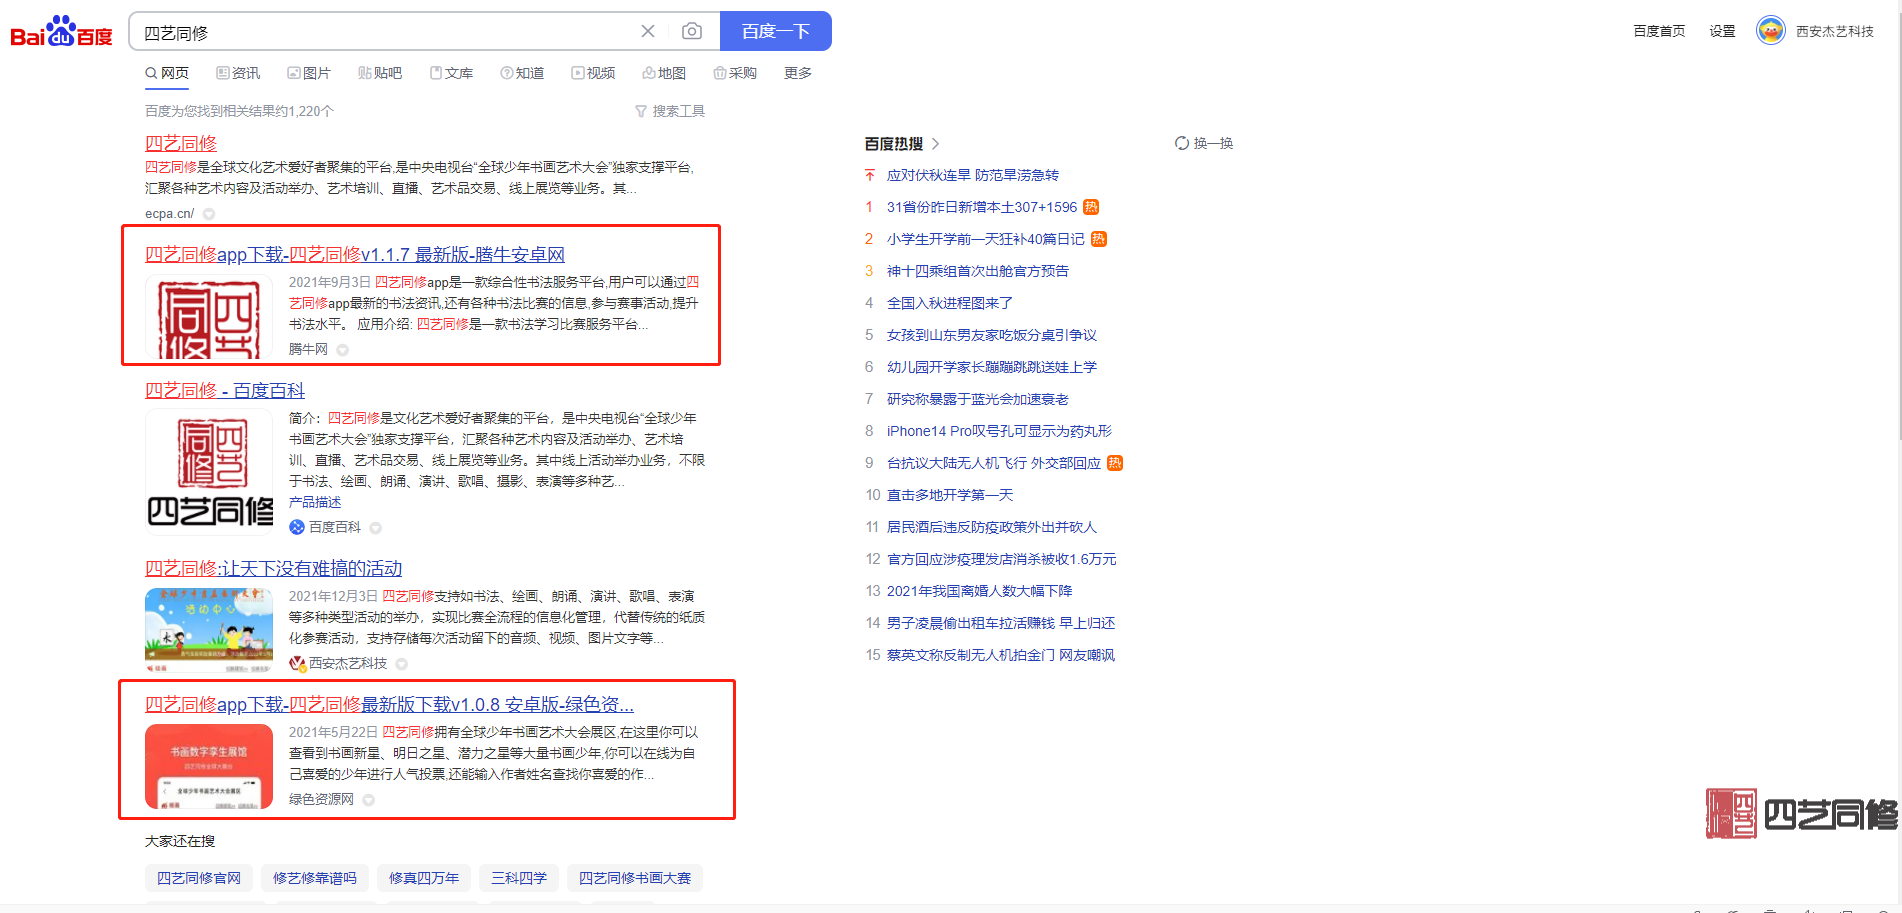Refresh hot list with 换一换
This screenshot has width=1902, height=913.
pyautogui.click(x=1204, y=143)
